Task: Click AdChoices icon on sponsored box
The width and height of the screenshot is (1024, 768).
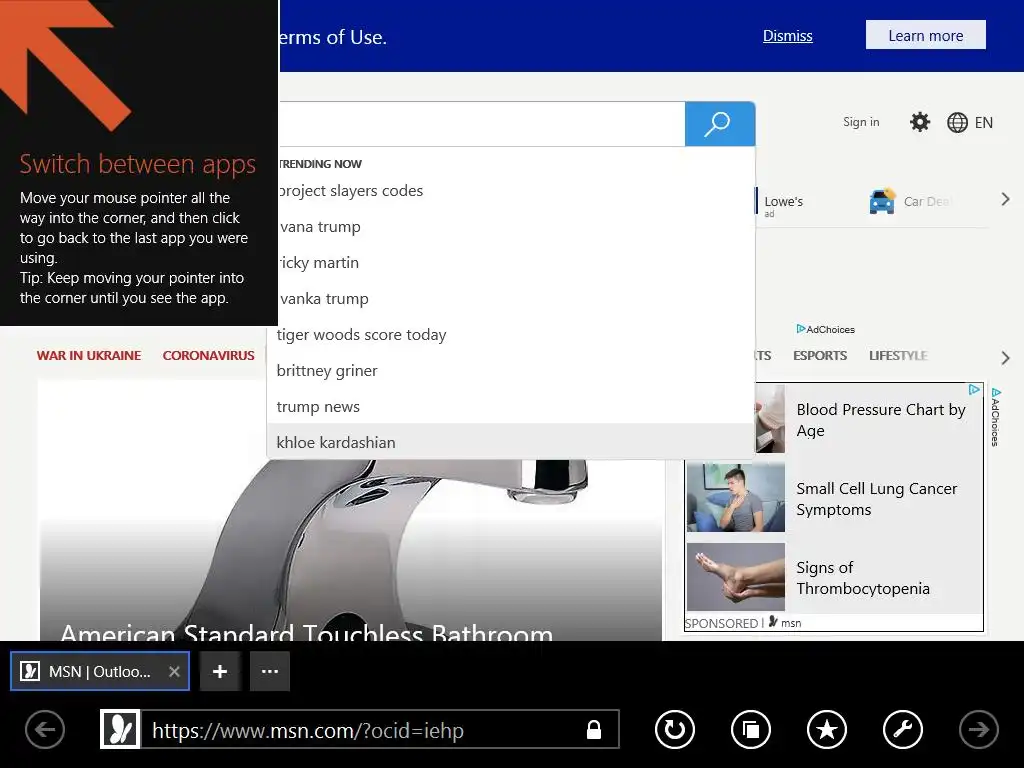Action: point(974,390)
